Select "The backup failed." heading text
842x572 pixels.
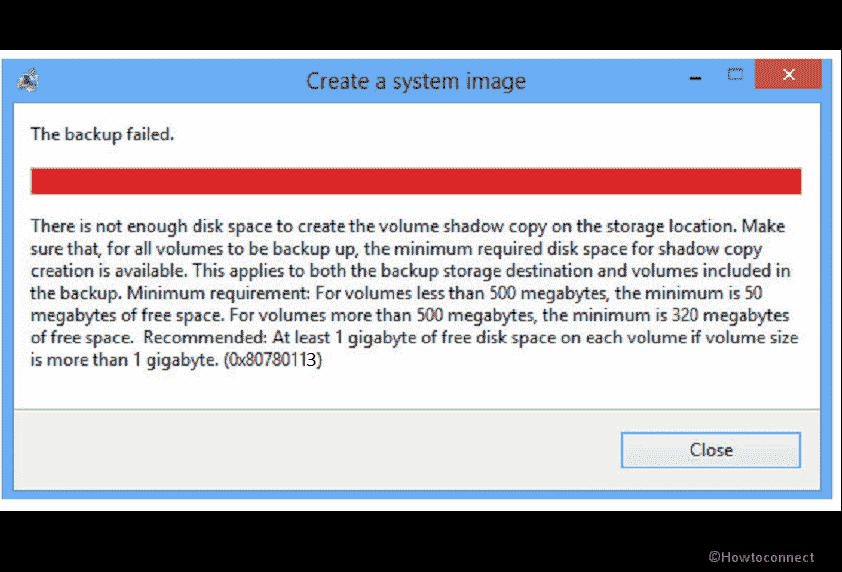tap(102, 133)
